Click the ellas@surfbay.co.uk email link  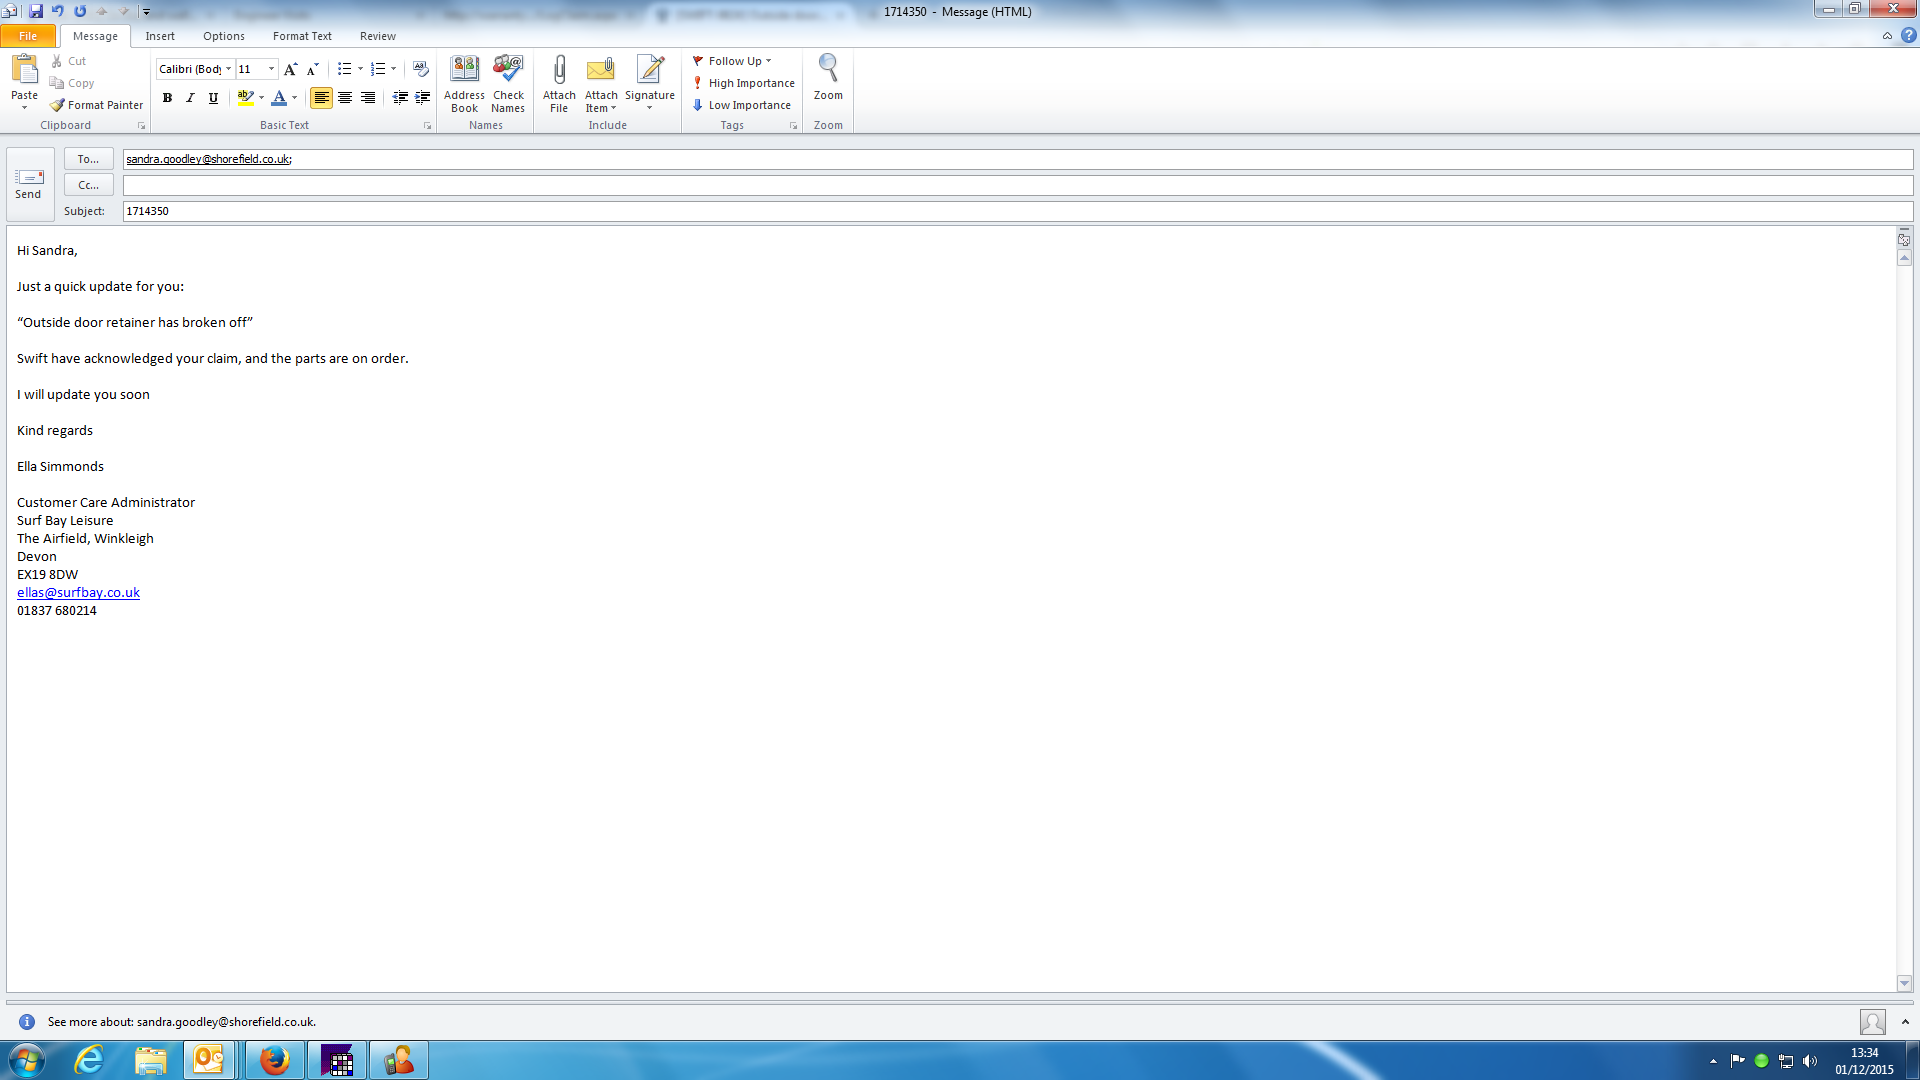tap(78, 592)
